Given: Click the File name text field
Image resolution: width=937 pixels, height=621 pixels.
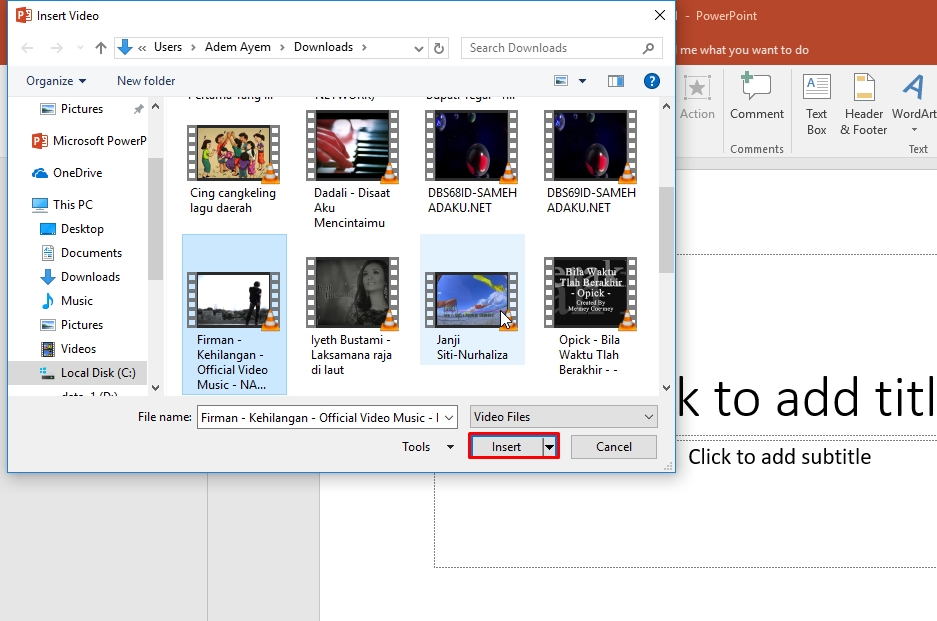Looking at the screenshot, I should point(320,417).
